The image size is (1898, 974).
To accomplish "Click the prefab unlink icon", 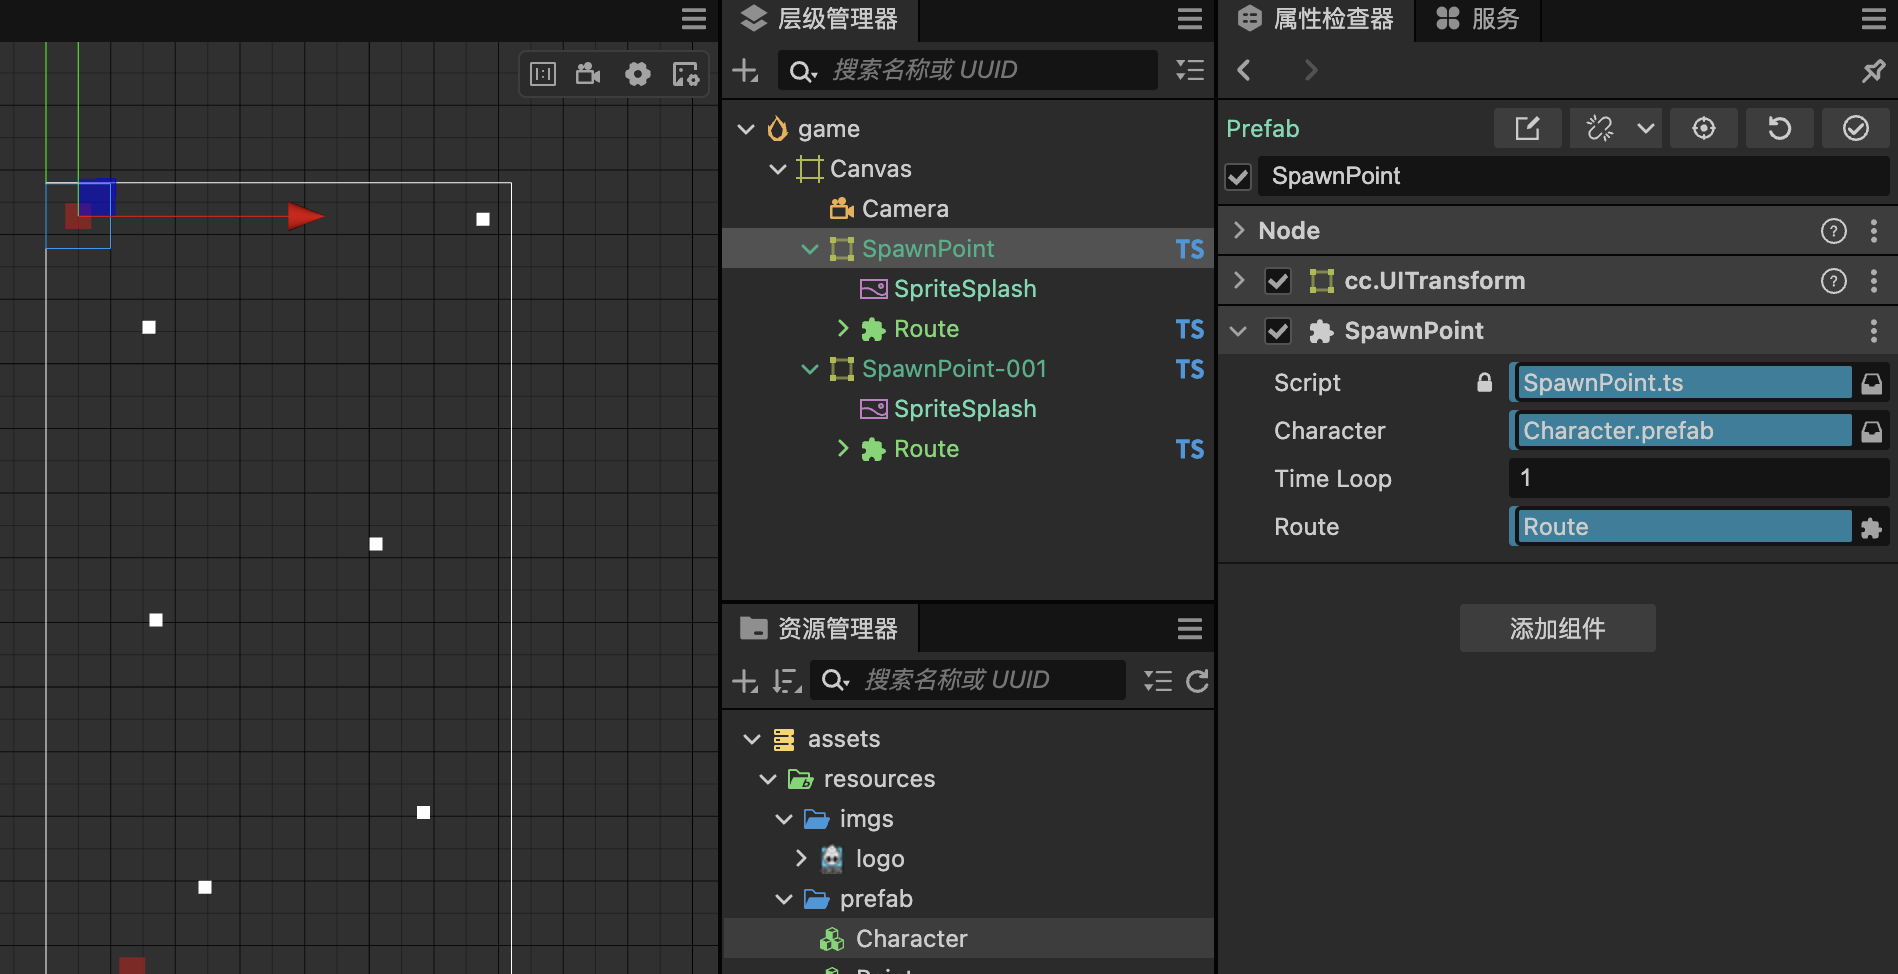I will coord(1600,128).
